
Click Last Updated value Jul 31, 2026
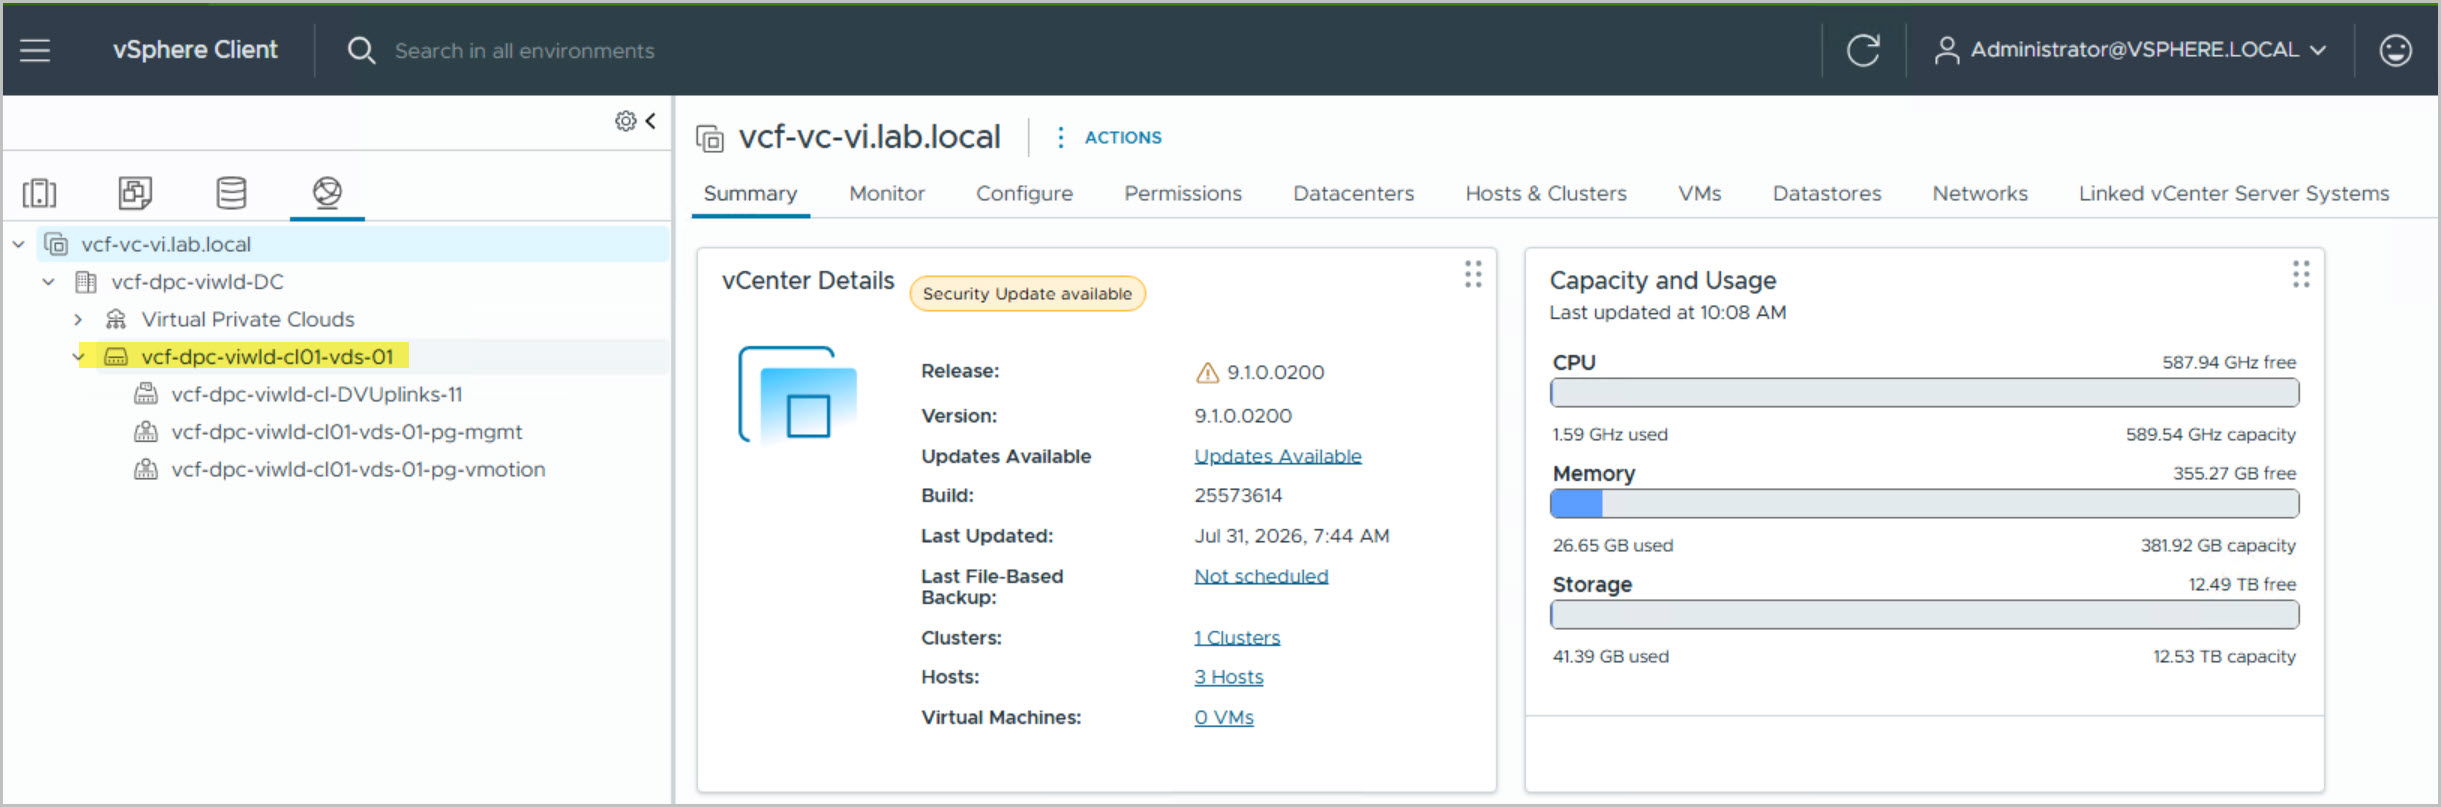tap(1292, 536)
